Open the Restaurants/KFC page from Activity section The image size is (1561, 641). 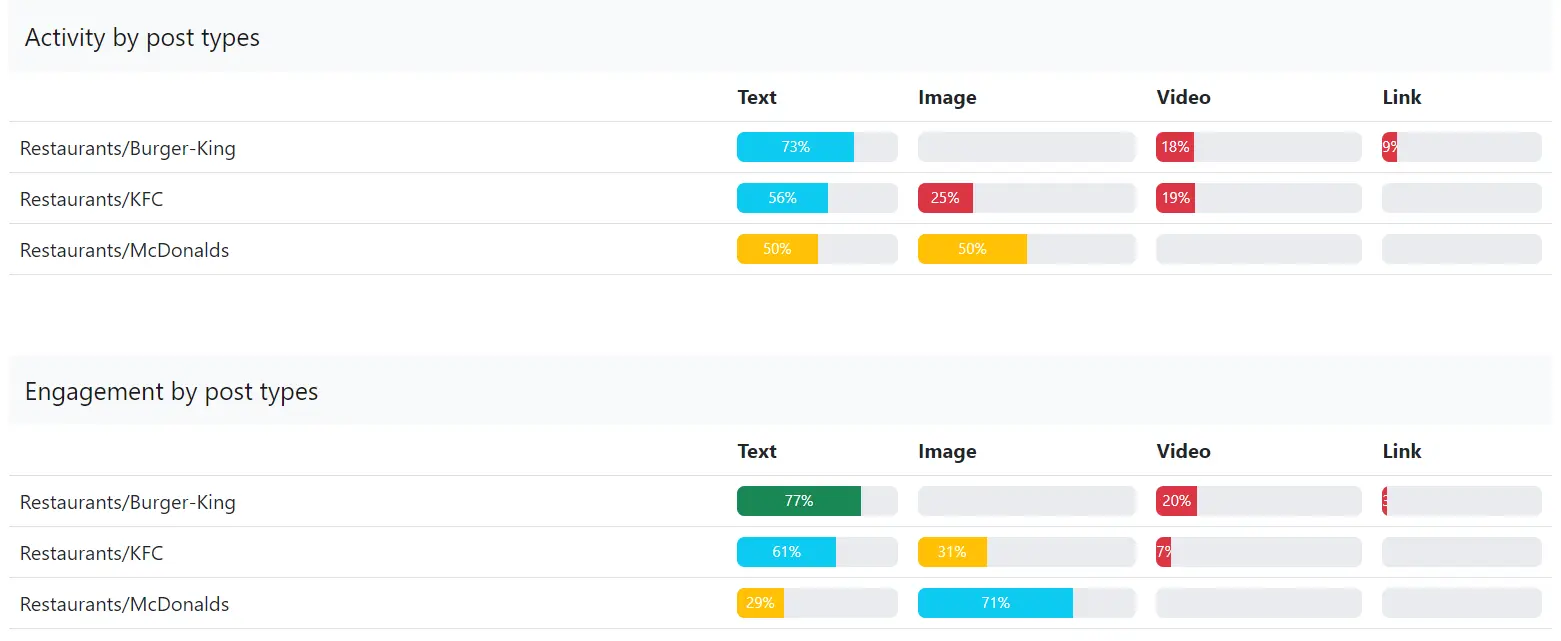click(x=92, y=199)
